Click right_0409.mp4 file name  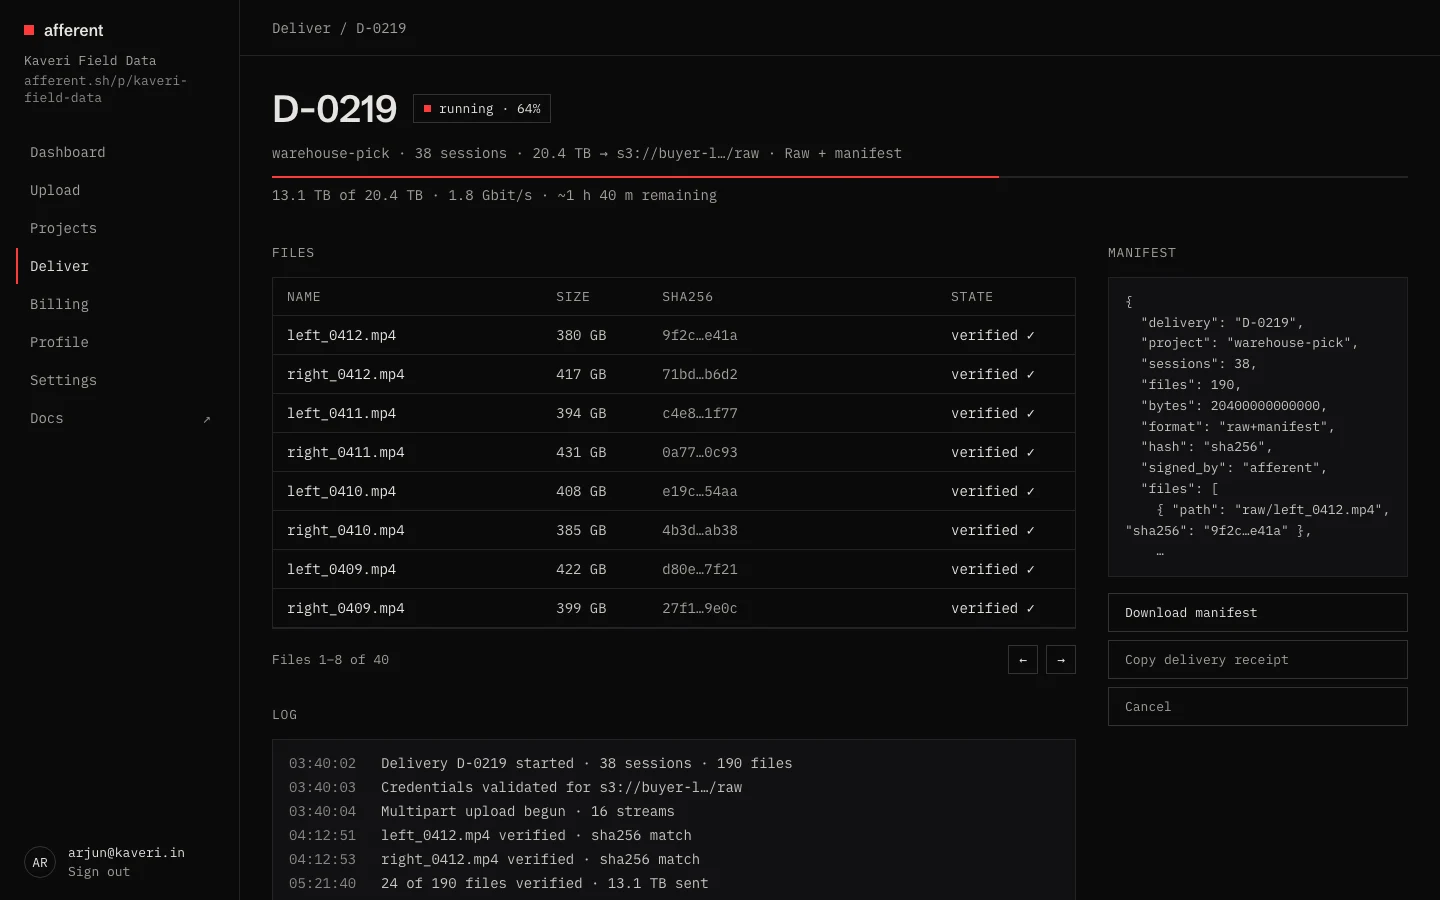pos(346,609)
